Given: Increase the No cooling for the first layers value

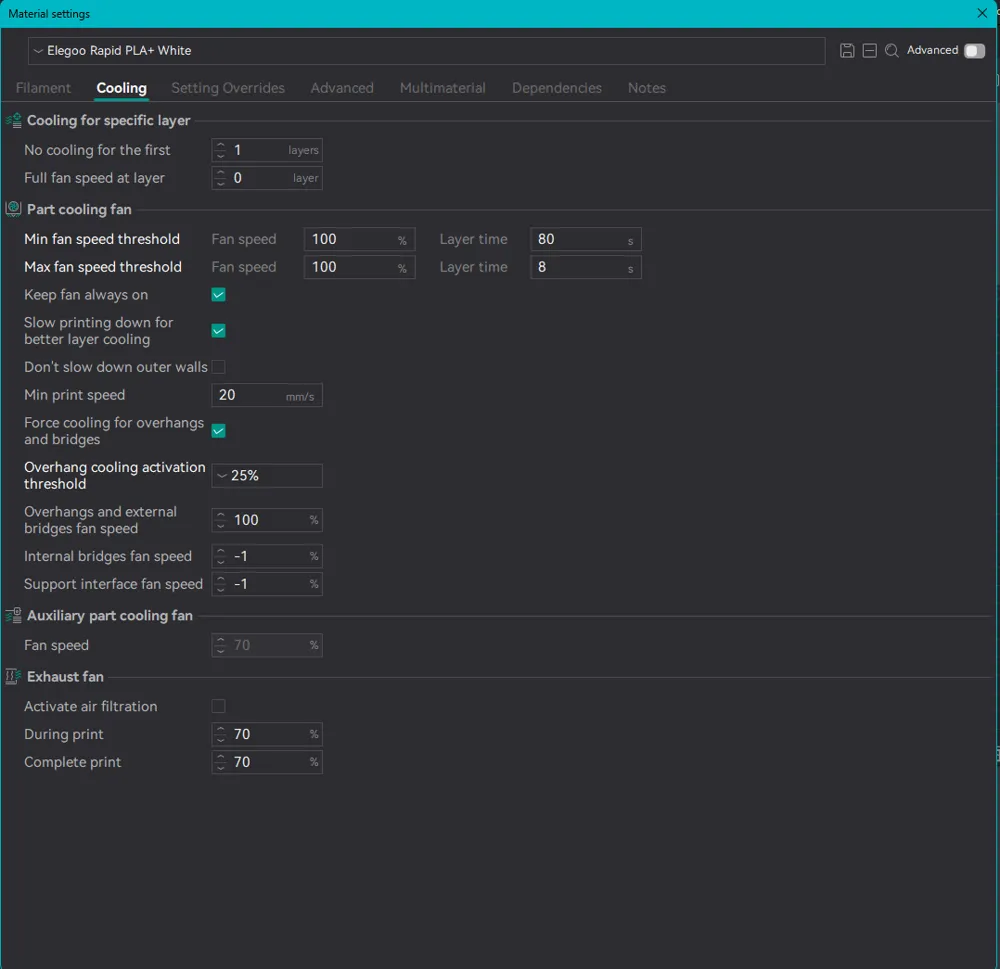Looking at the screenshot, I should tap(221, 145).
